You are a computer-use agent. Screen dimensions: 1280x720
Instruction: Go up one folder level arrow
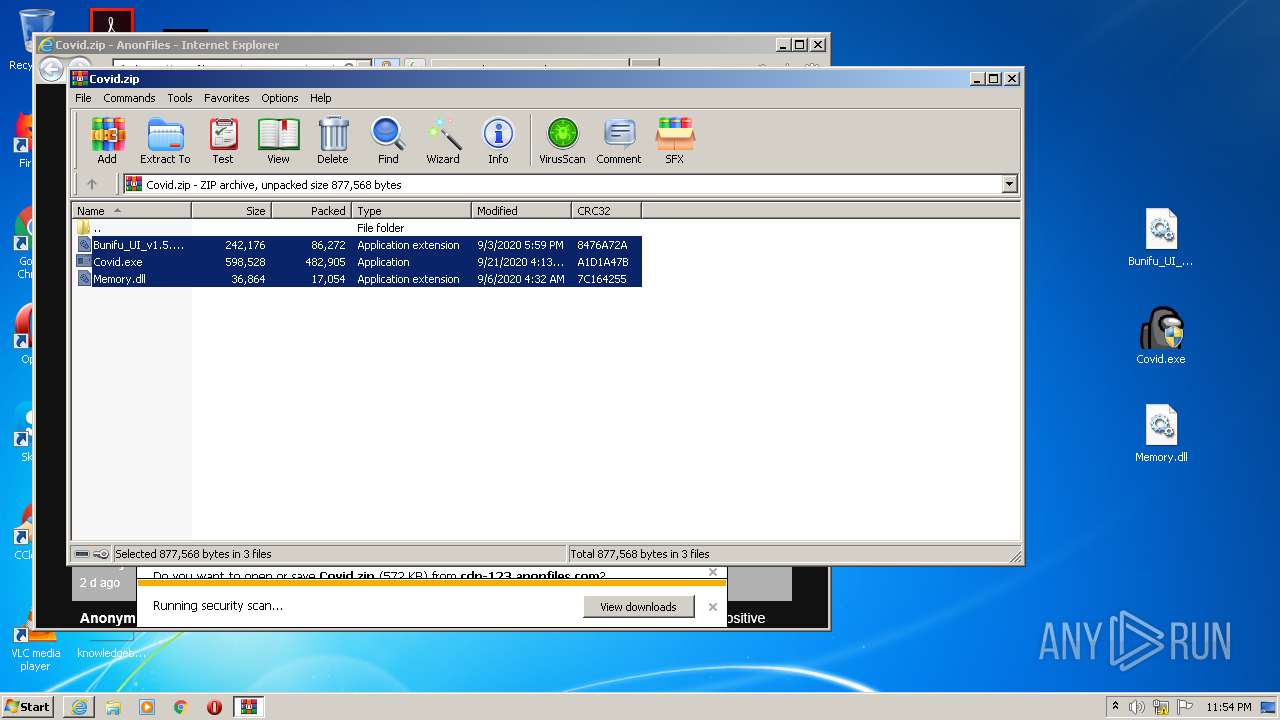pyautogui.click(x=92, y=184)
